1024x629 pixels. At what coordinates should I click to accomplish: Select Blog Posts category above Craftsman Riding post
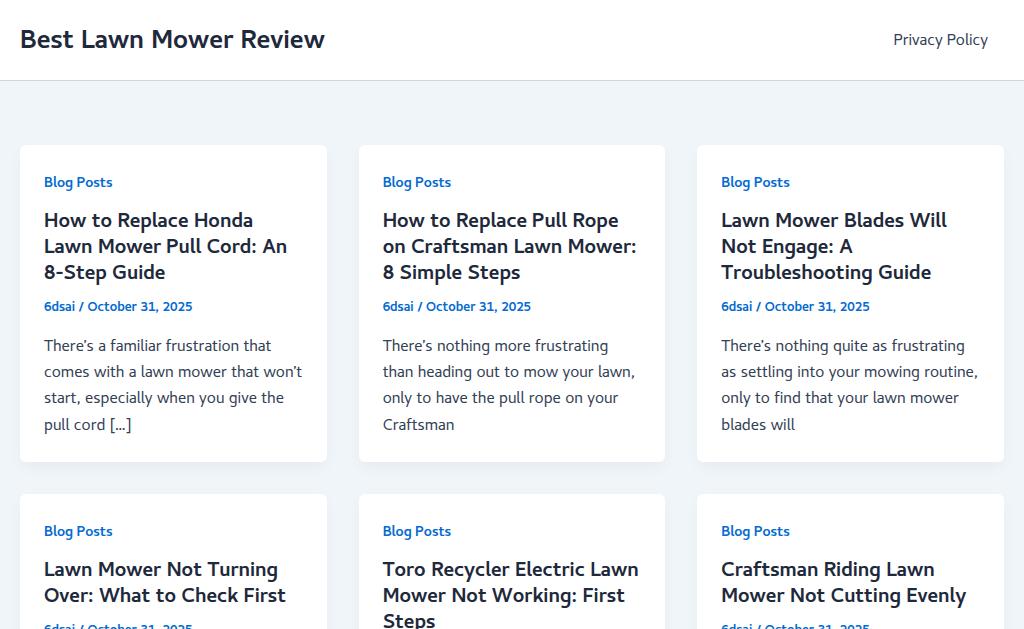(755, 531)
